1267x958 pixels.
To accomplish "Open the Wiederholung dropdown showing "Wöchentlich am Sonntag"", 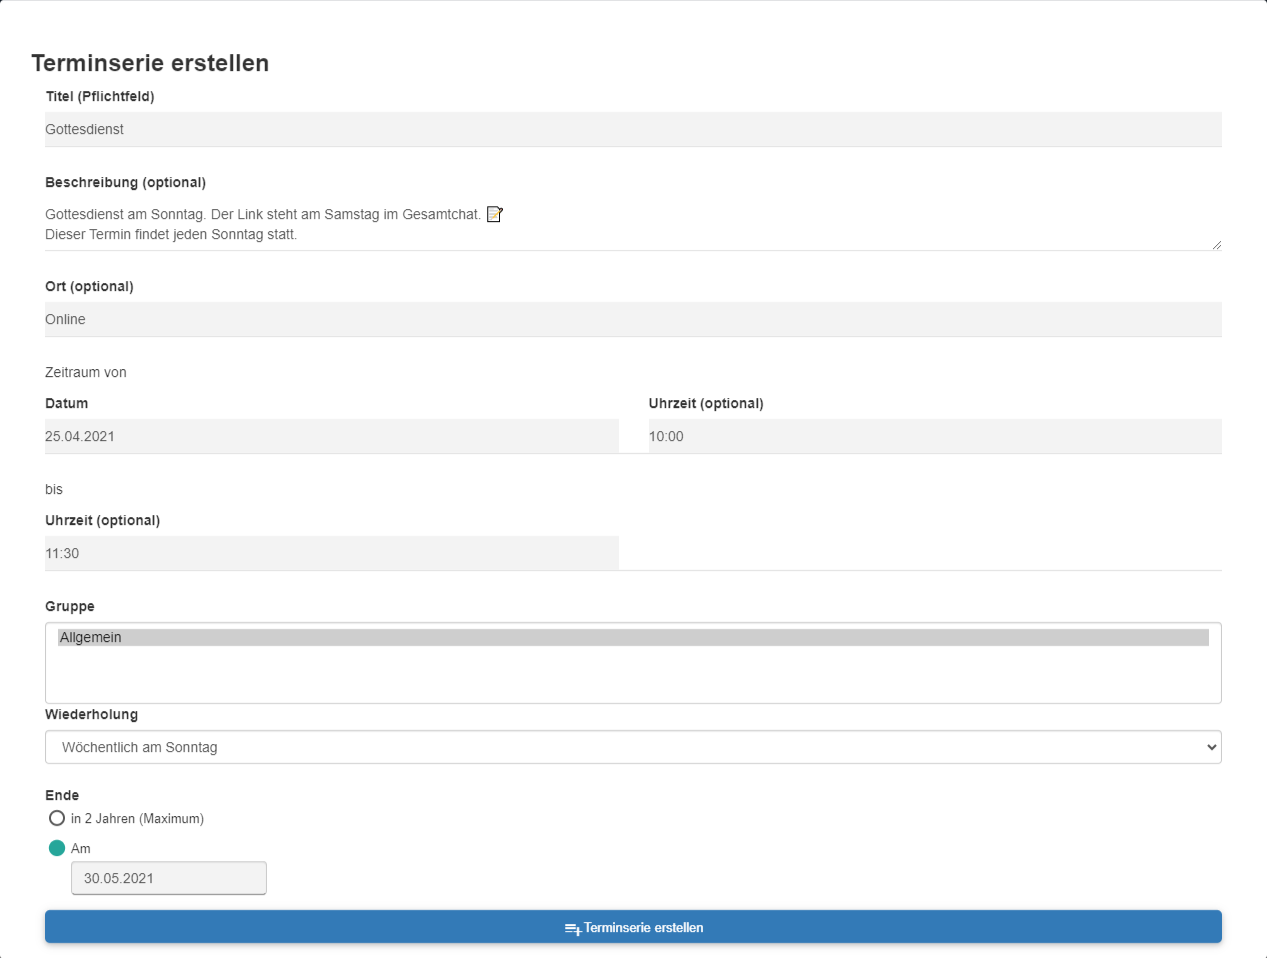I will point(632,747).
